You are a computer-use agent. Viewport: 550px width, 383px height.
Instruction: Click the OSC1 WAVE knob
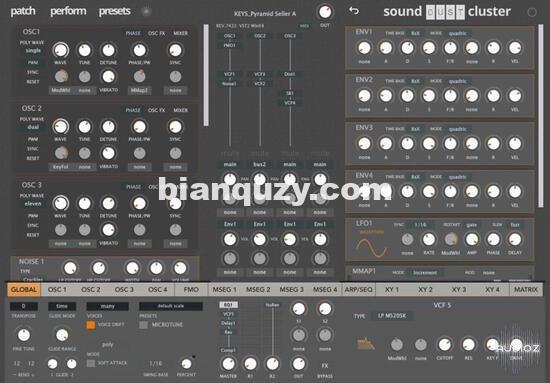(x=61, y=50)
